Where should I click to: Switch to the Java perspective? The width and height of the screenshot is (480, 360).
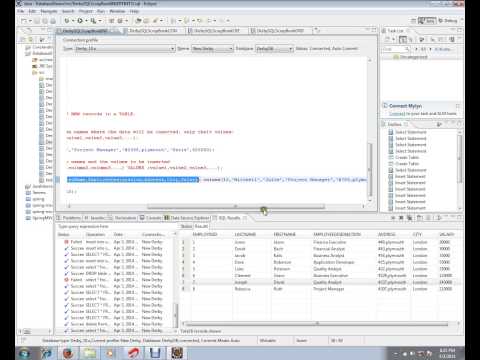pyautogui.click(x=427, y=21)
